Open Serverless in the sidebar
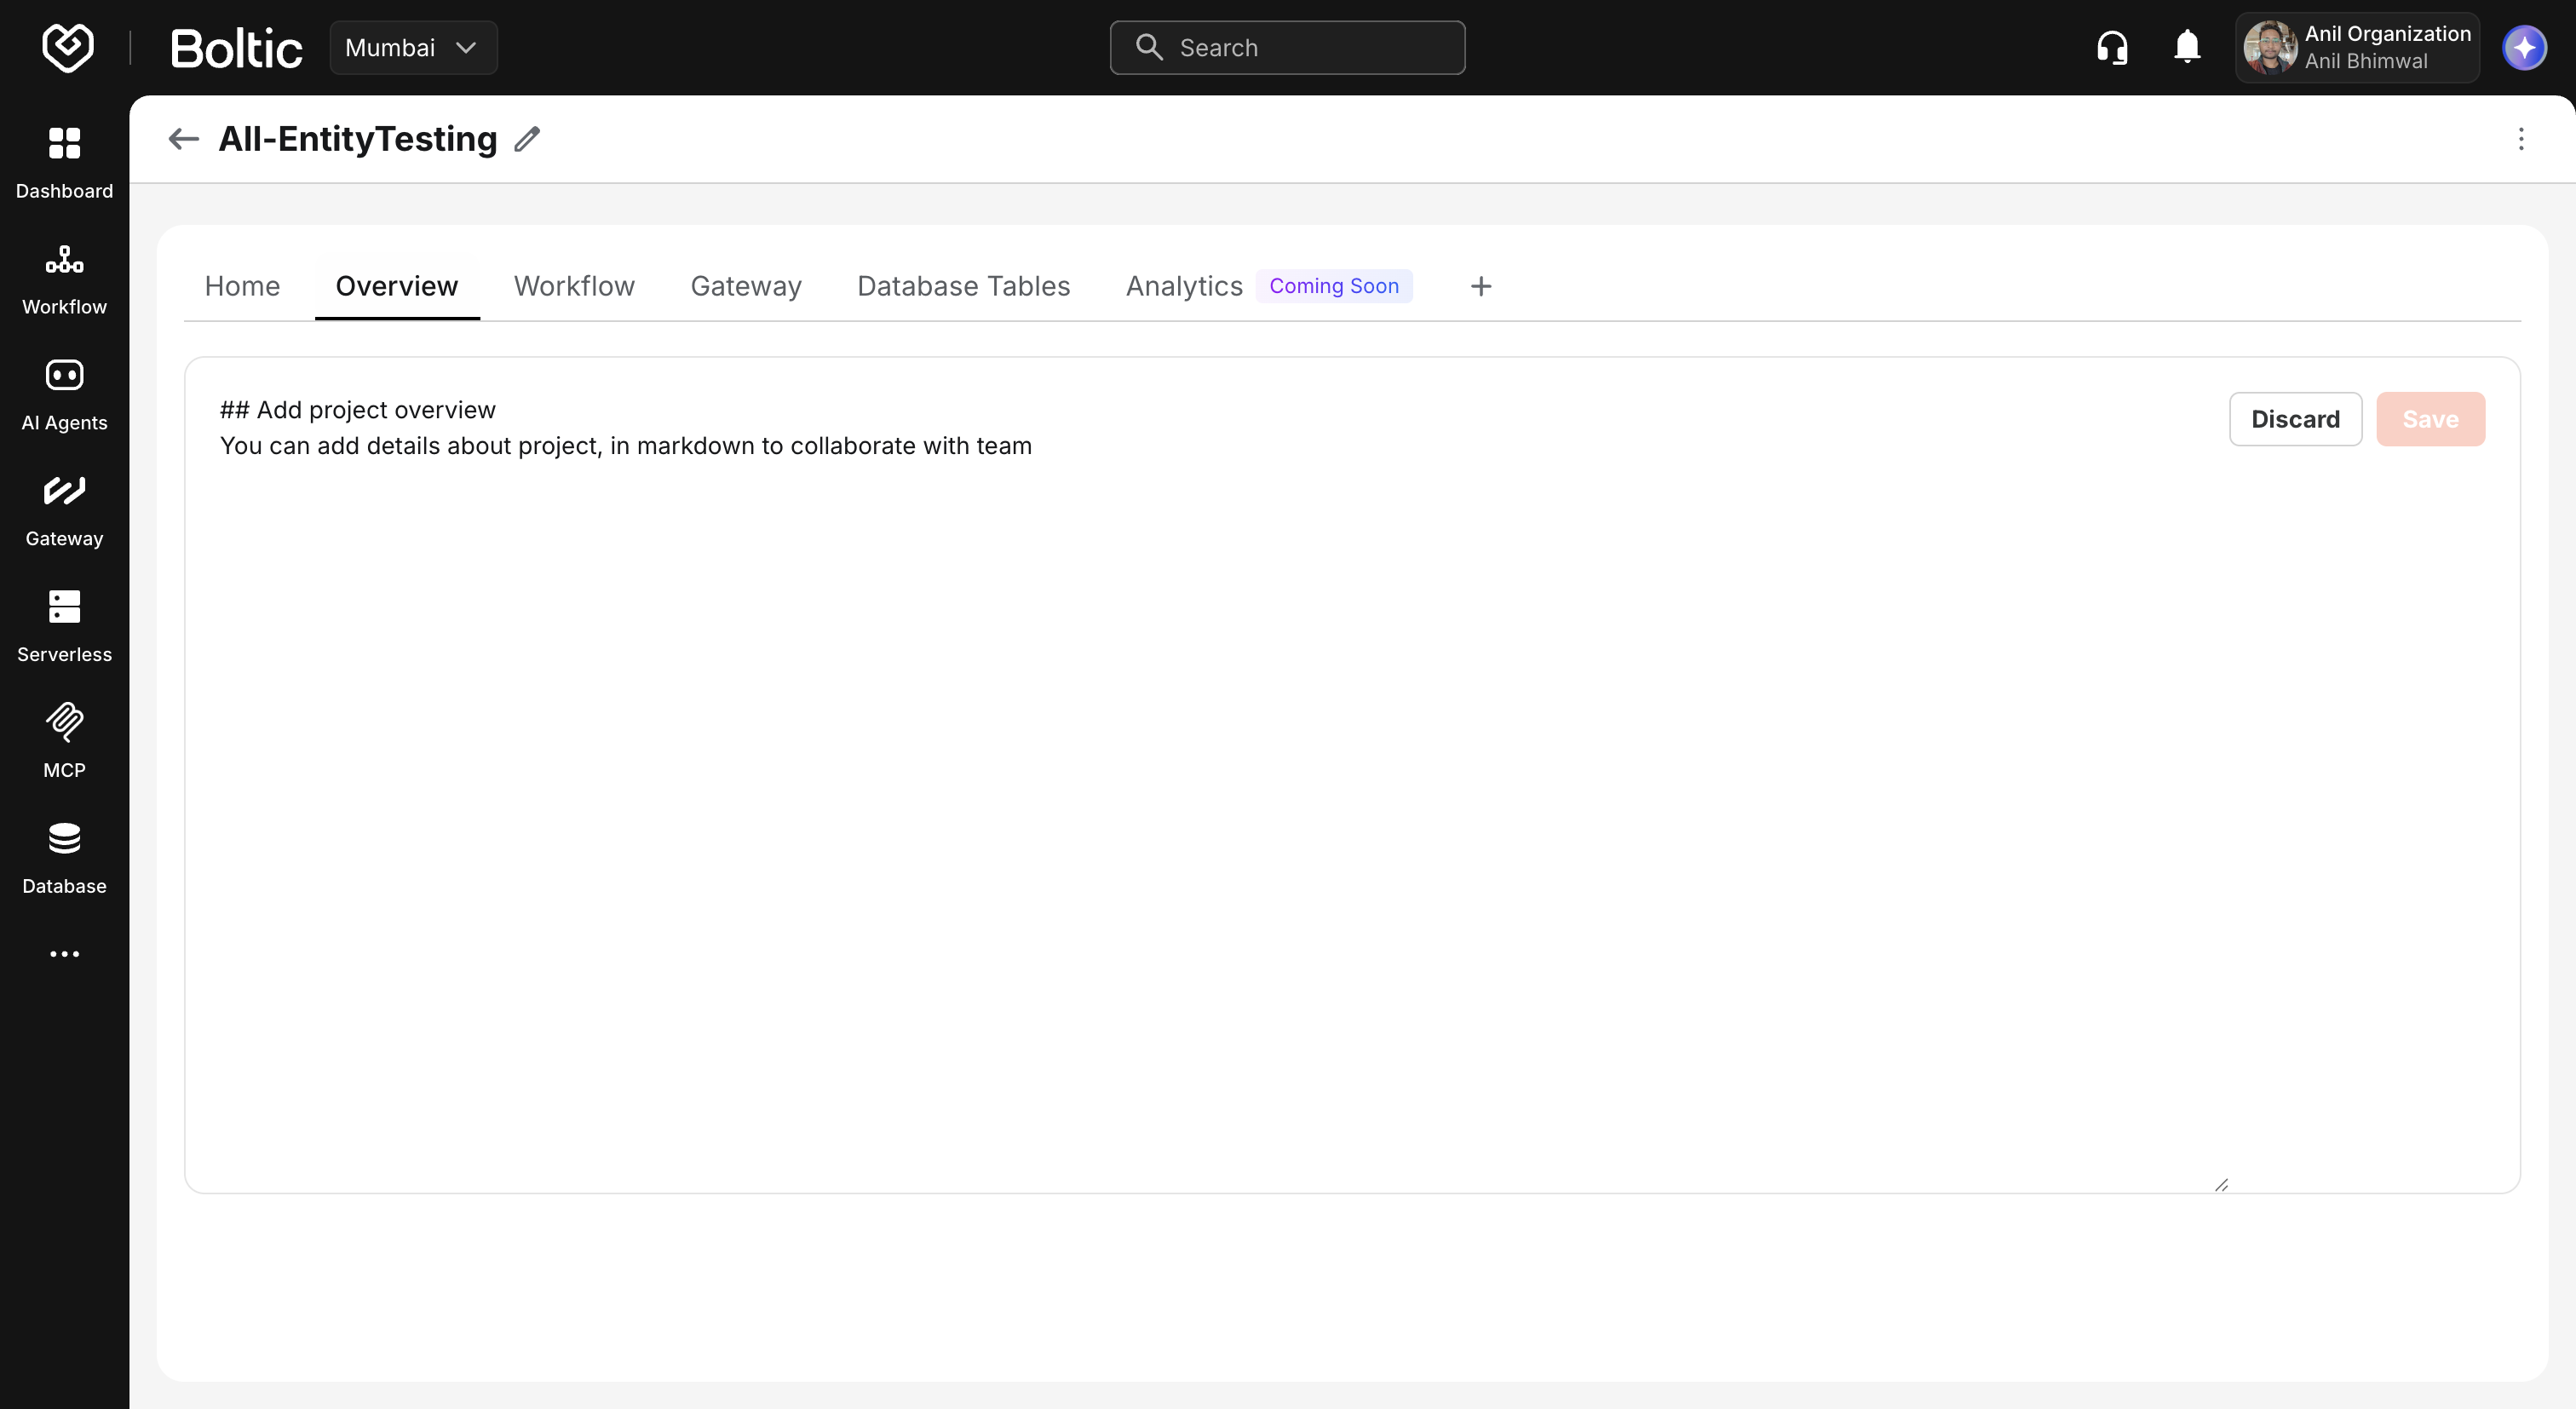The height and width of the screenshot is (1409, 2576). pyautogui.click(x=64, y=627)
